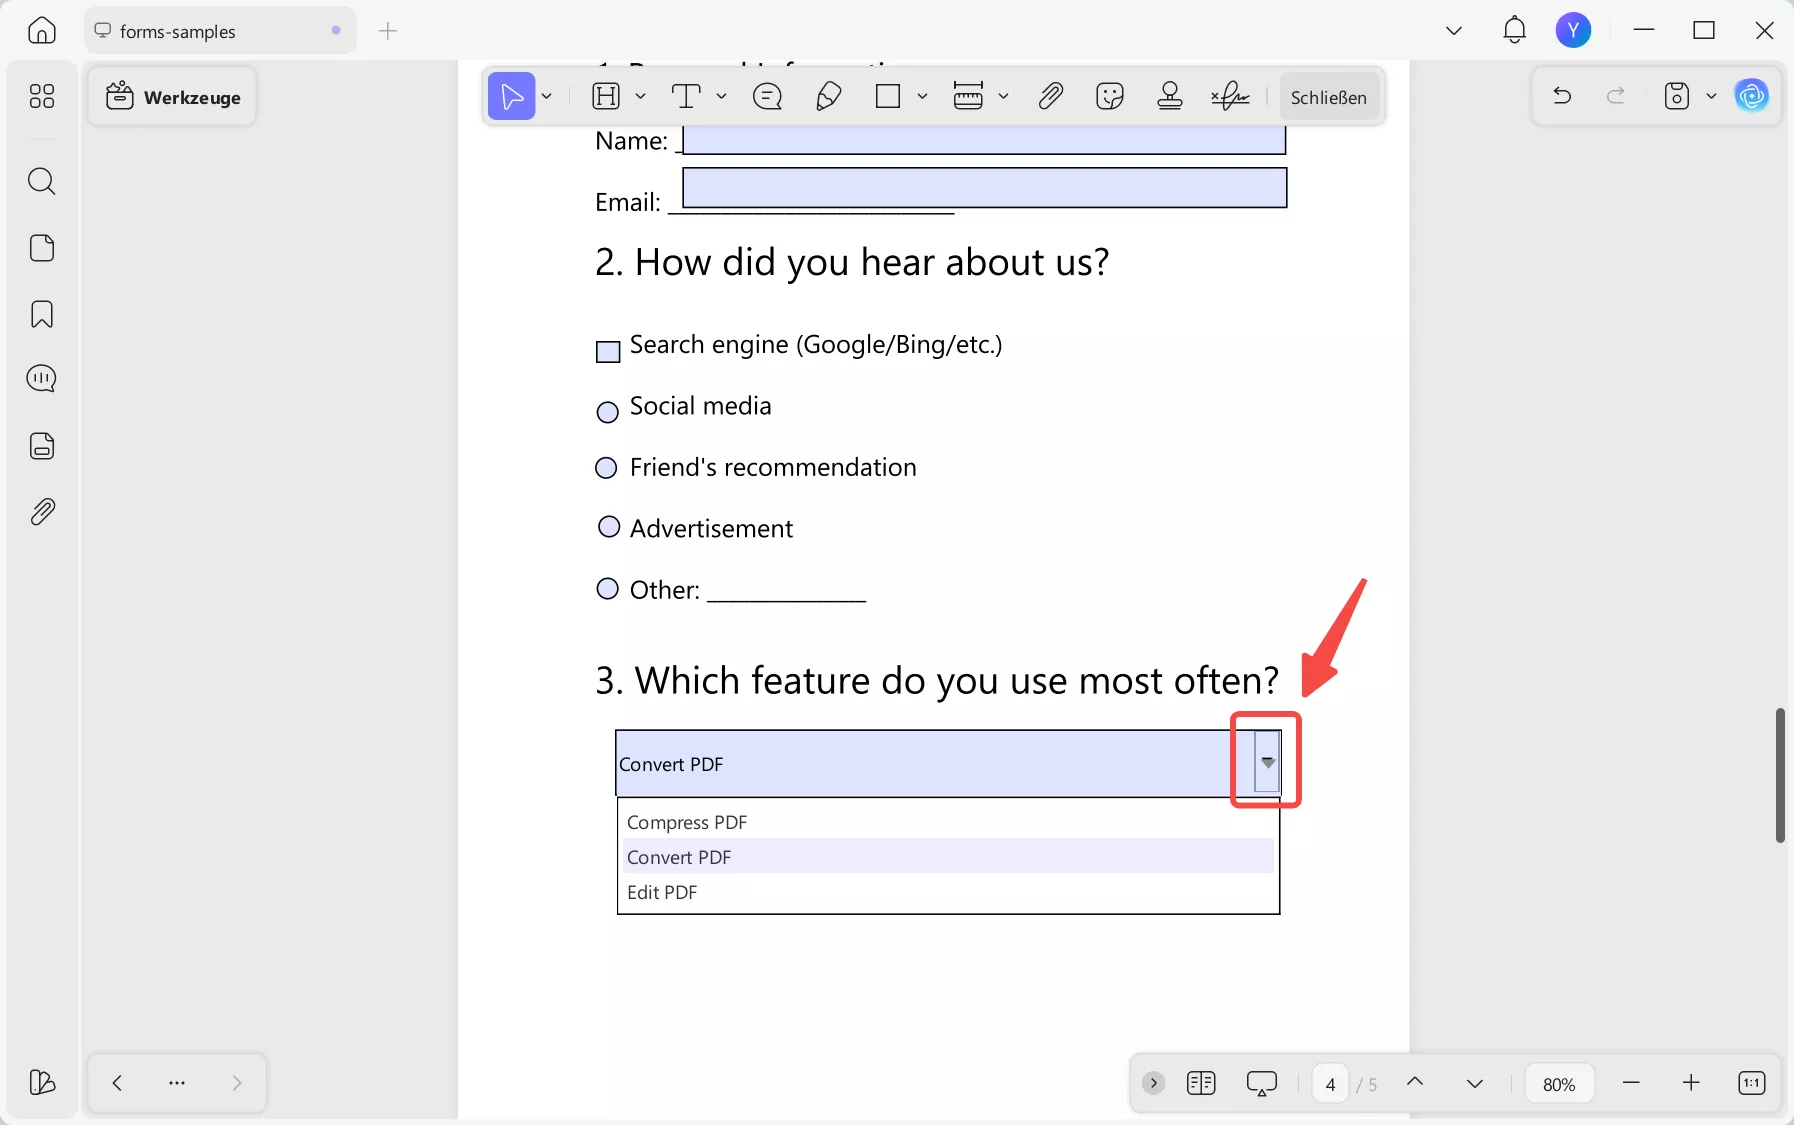Select the Text tool
The height and width of the screenshot is (1125, 1794).
(x=688, y=96)
